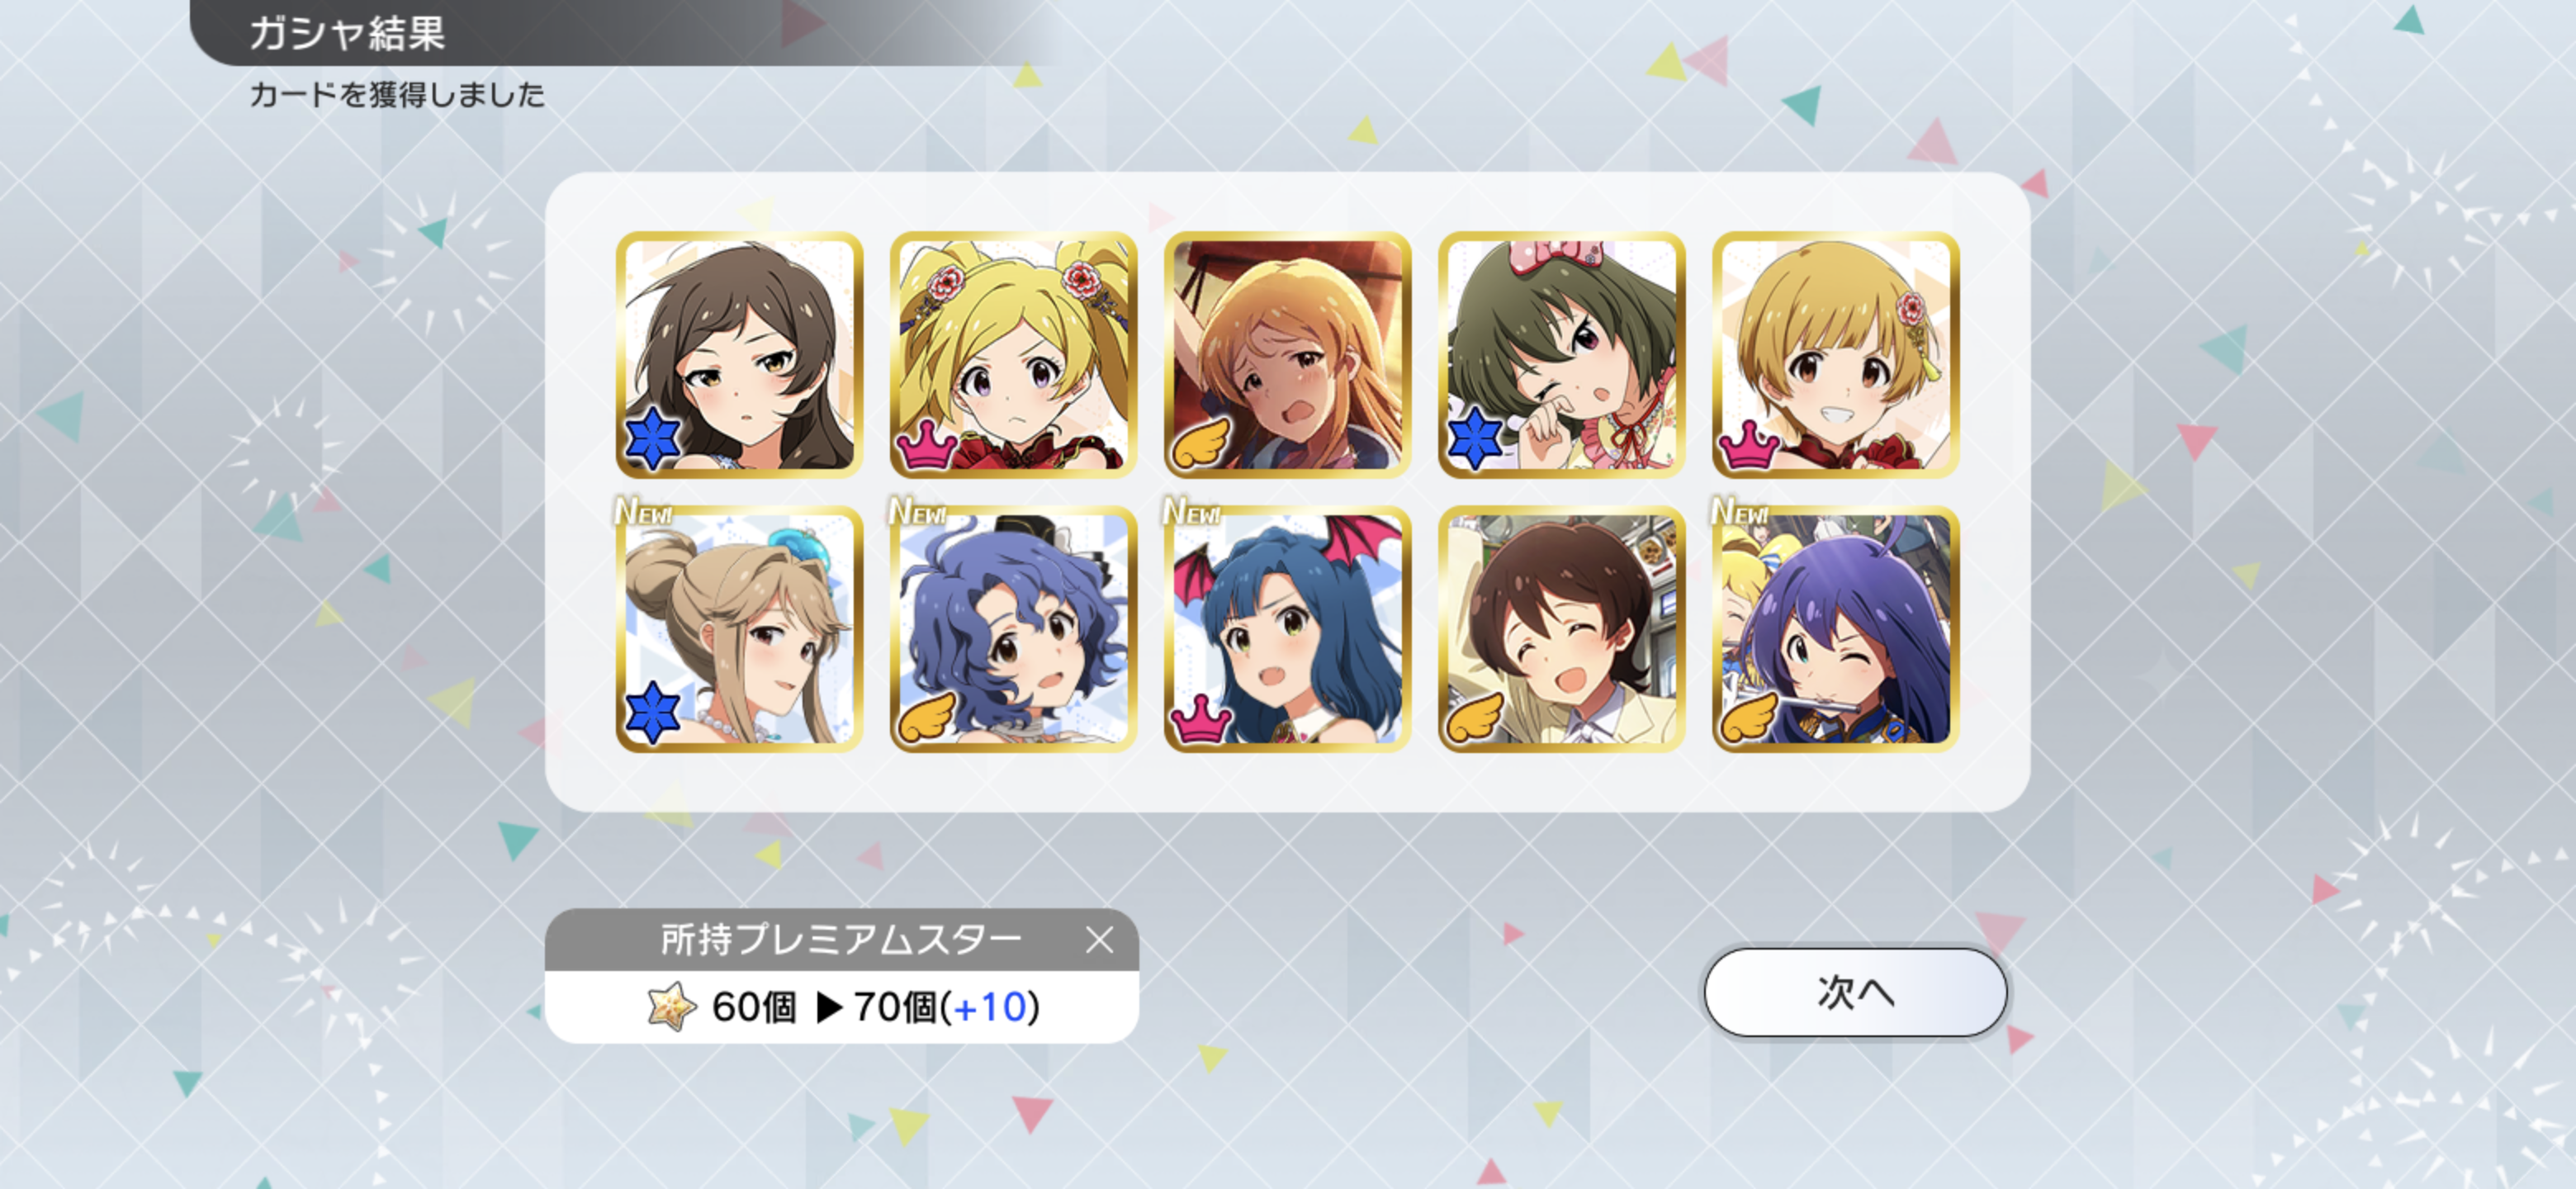2576x1189 pixels.
Task: Click the 次へ button
Action: pos(1855,992)
